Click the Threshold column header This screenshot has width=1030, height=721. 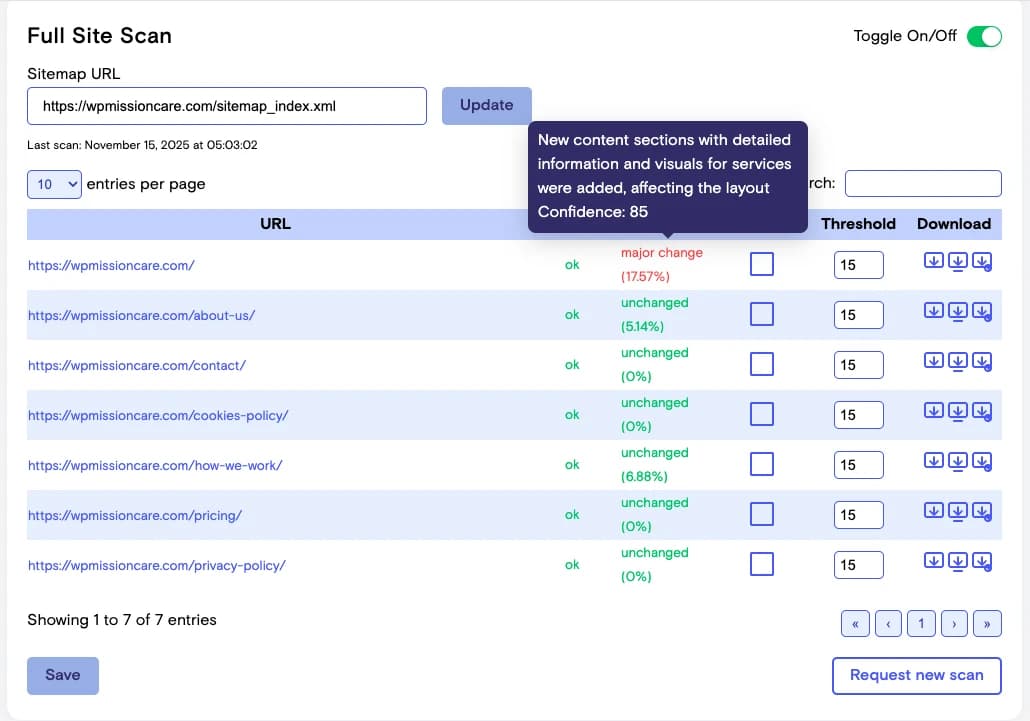858,223
